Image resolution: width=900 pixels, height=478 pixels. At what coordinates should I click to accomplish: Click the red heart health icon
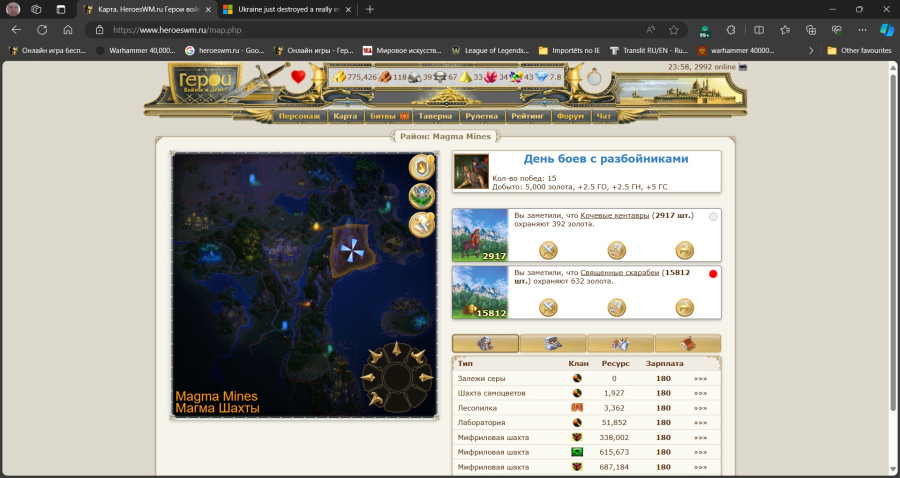click(x=298, y=77)
